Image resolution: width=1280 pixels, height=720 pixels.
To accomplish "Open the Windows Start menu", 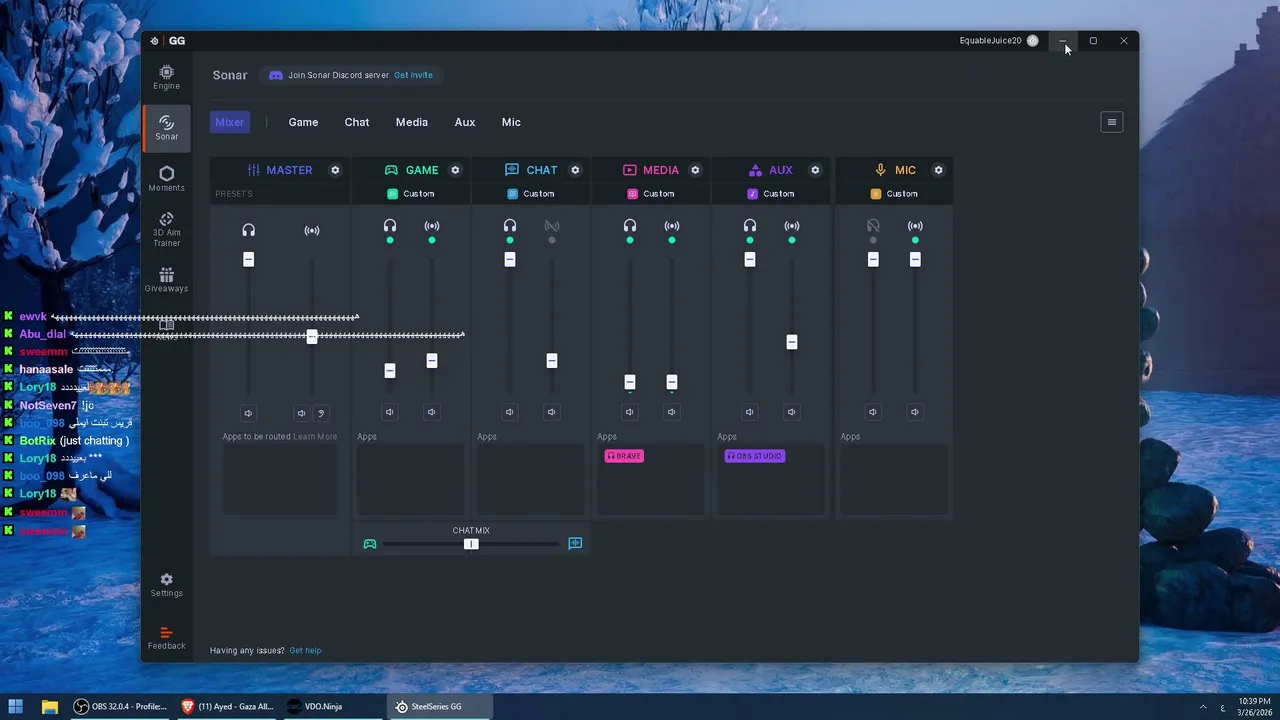I will (16, 706).
